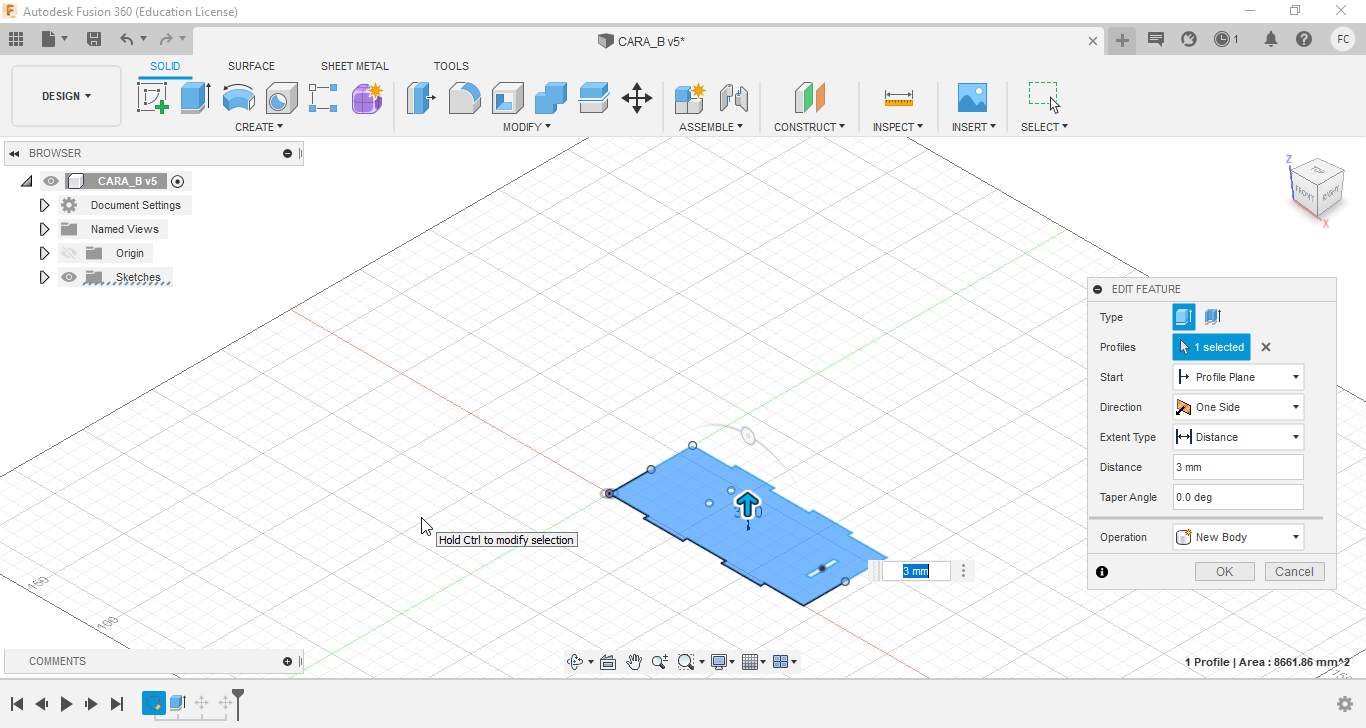The width and height of the screenshot is (1366, 728).
Task: Open the Create Form tool
Action: 367,98
